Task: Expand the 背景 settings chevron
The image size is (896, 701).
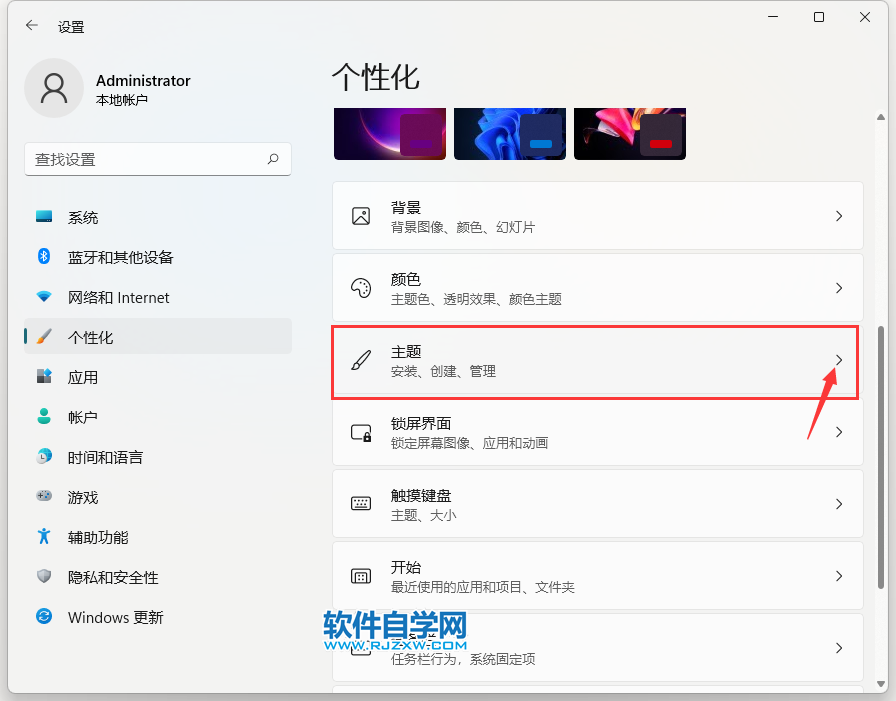Action: click(x=839, y=216)
